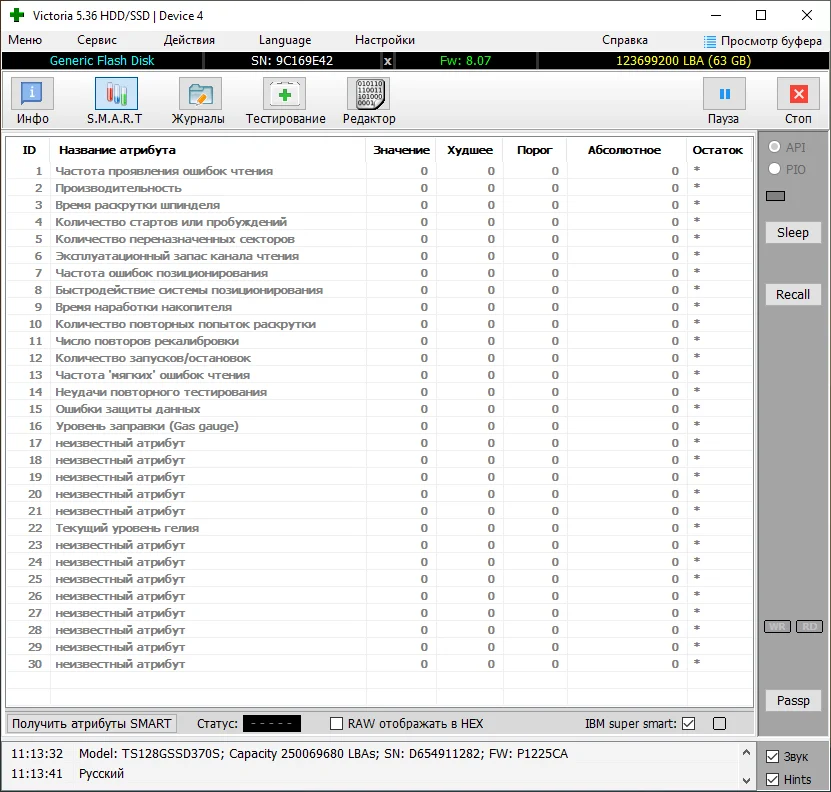831x792 pixels.
Task: Click the RD read indicator
Action: [x=809, y=627]
